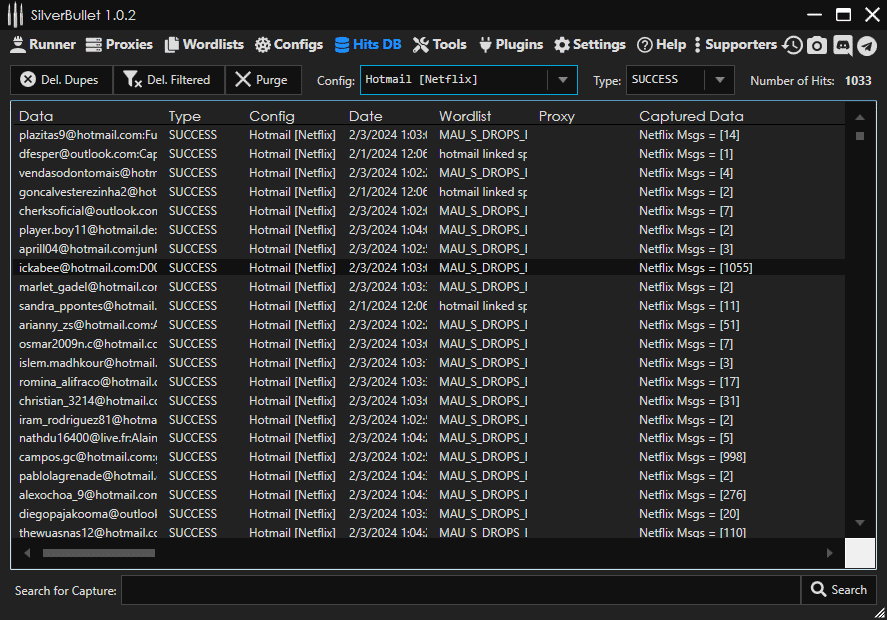887x620 pixels.
Task: Switch to the Runner tab
Action: pyautogui.click(x=43, y=45)
